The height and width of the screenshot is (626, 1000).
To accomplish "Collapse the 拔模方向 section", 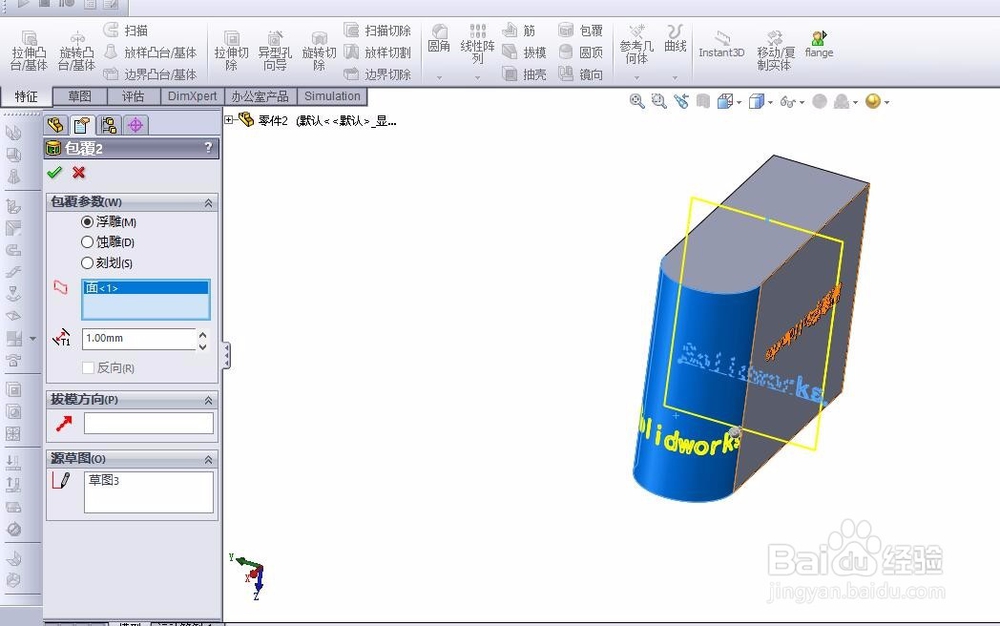I will coord(208,400).
